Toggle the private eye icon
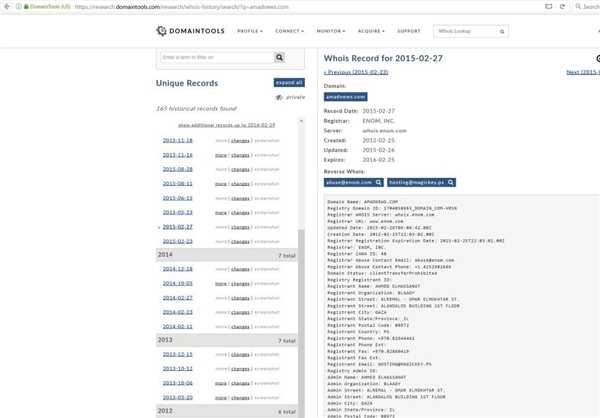The height and width of the screenshot is (418, 600). click(x=279, y=97)
